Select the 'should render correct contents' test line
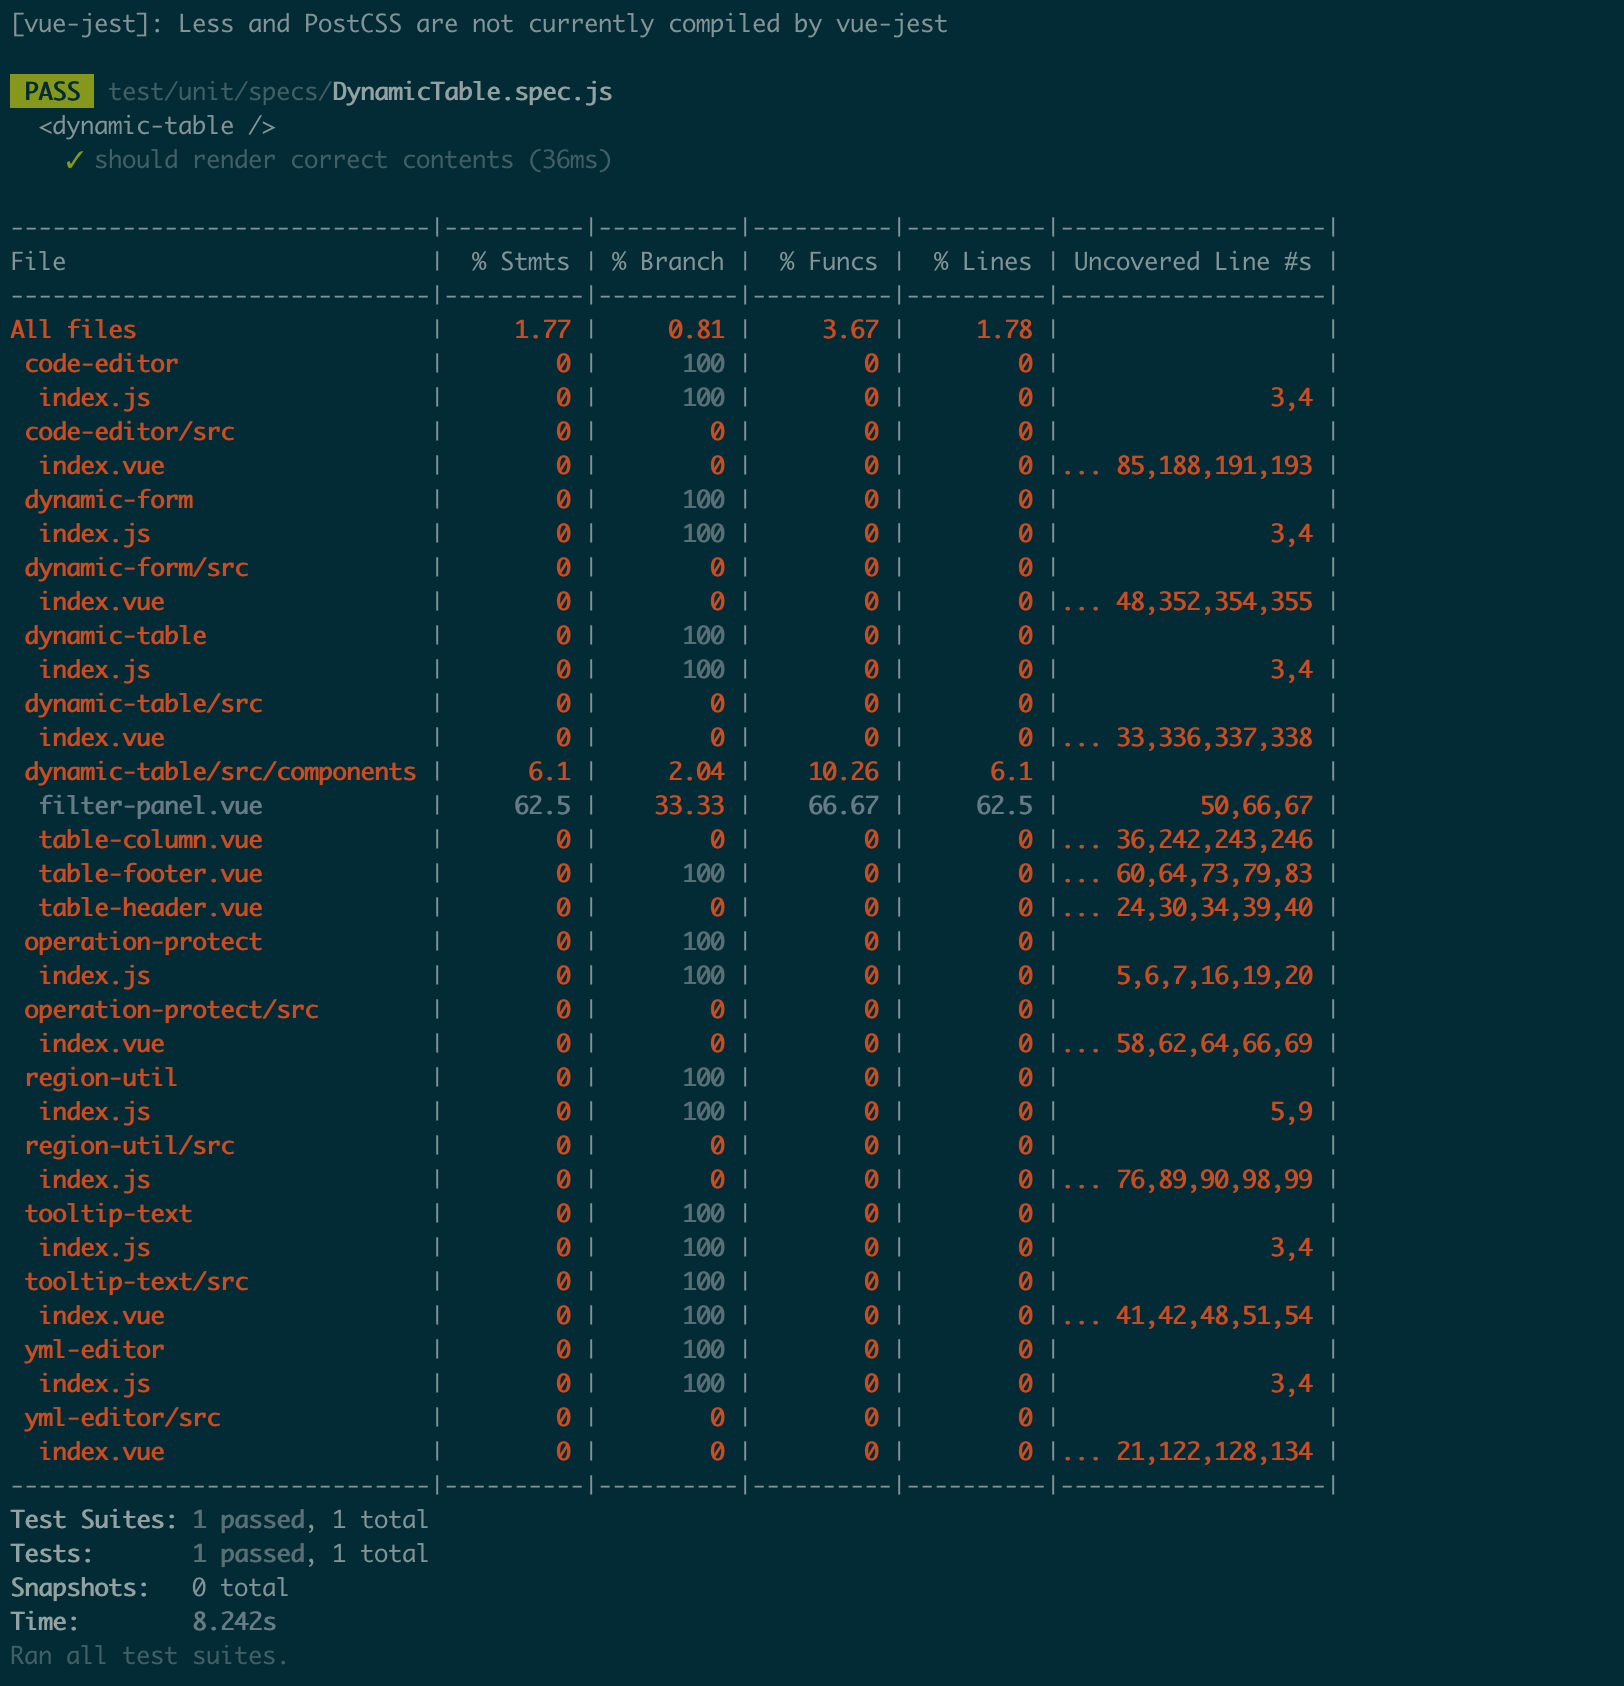The height and width of the screenshot is (1686, 1624). point(352,160)
